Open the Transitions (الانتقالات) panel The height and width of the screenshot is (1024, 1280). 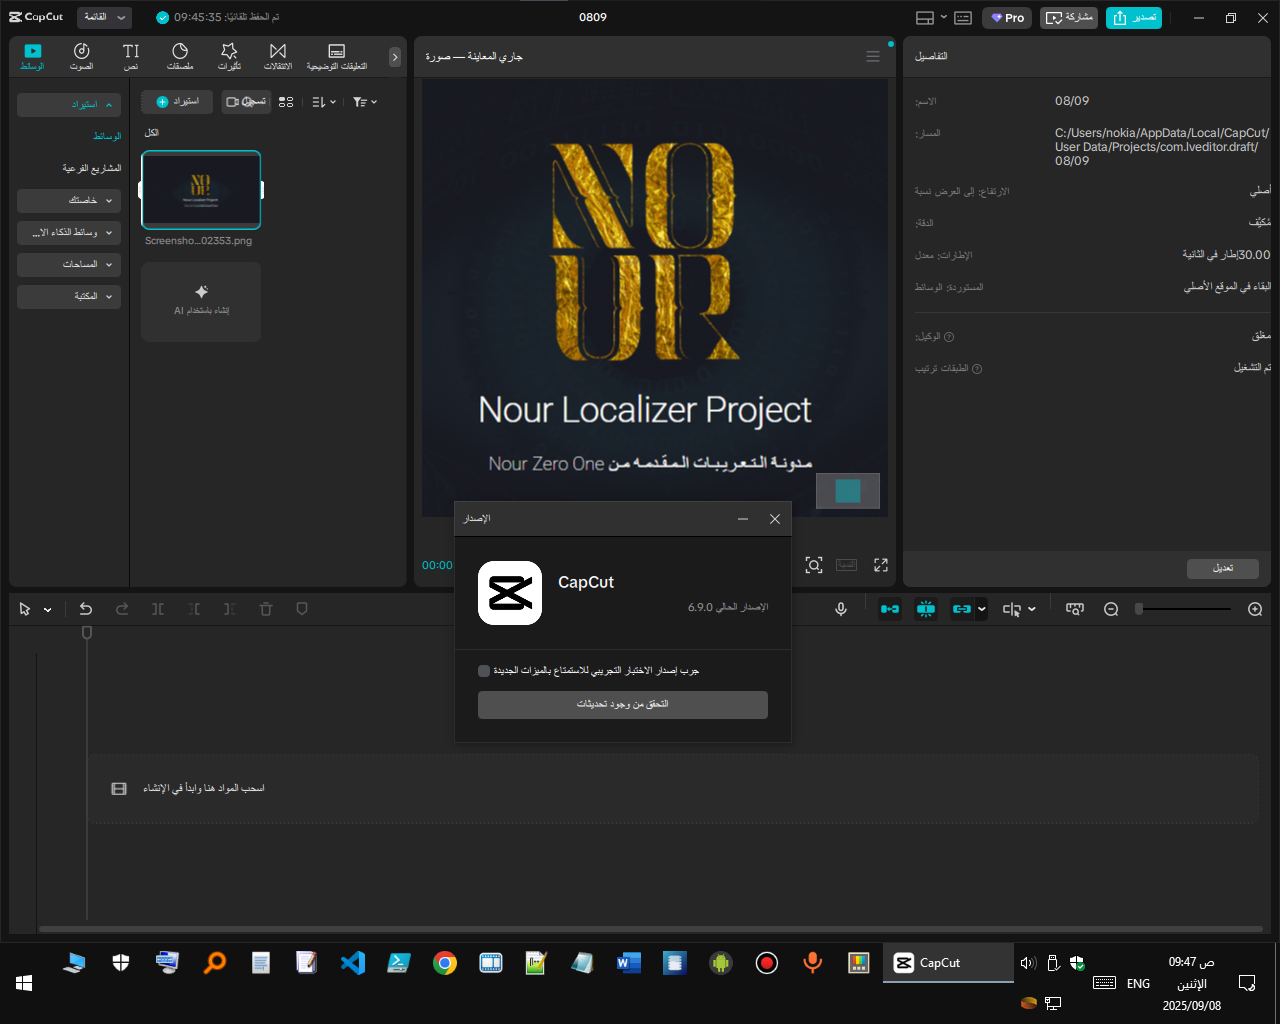pyautogui.click(x=278, y=56)
